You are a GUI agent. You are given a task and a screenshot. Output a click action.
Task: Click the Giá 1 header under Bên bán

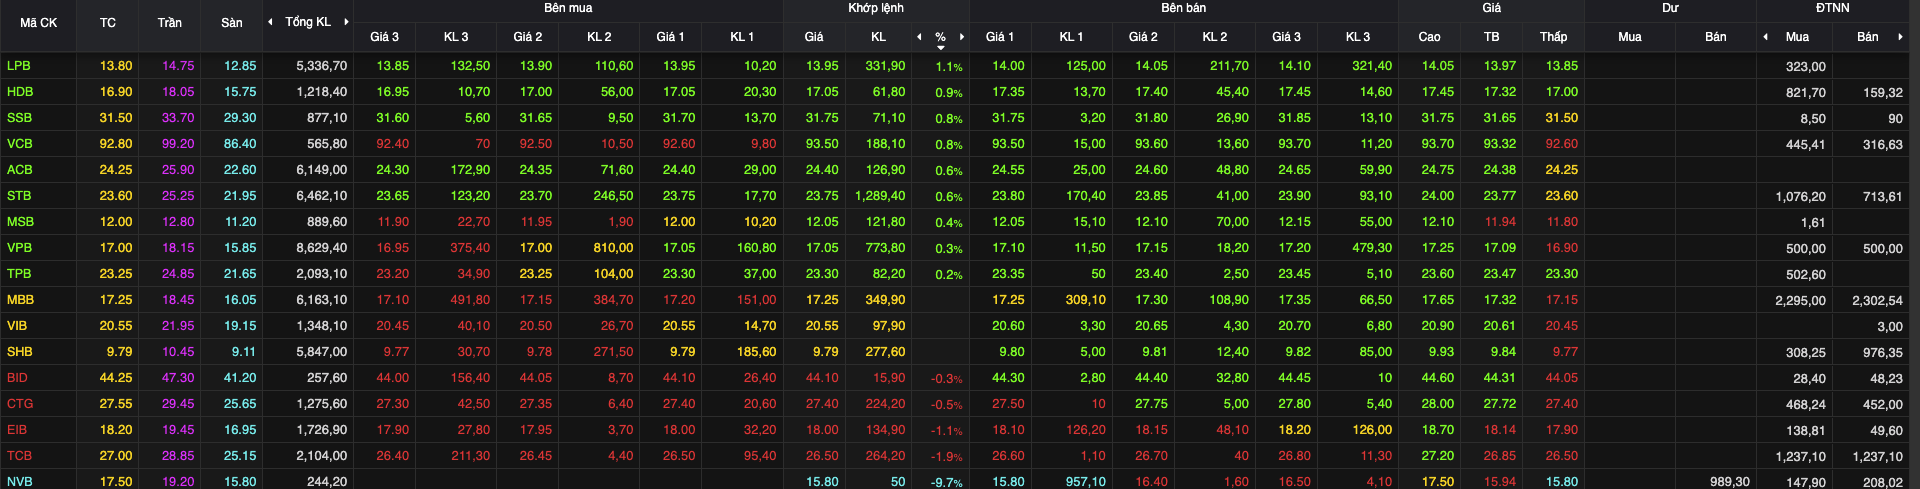coord(1000,37)
